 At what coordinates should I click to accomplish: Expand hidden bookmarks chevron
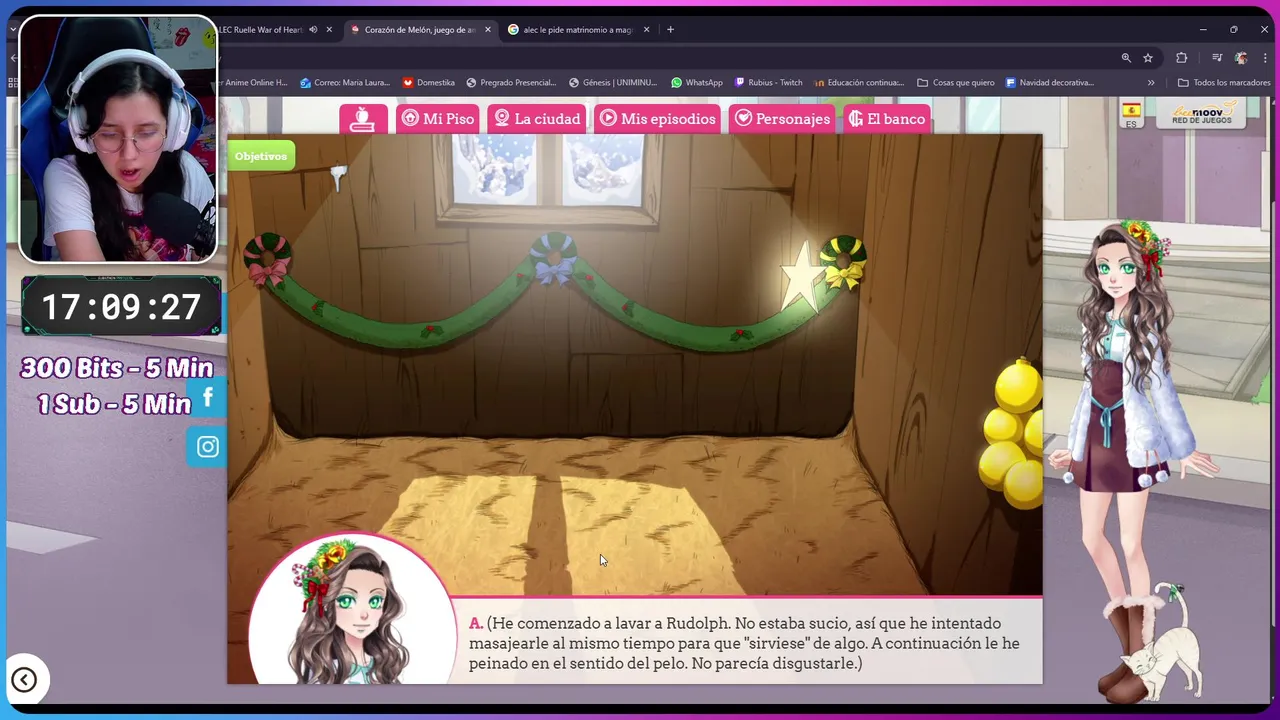tap(1151, 83)
